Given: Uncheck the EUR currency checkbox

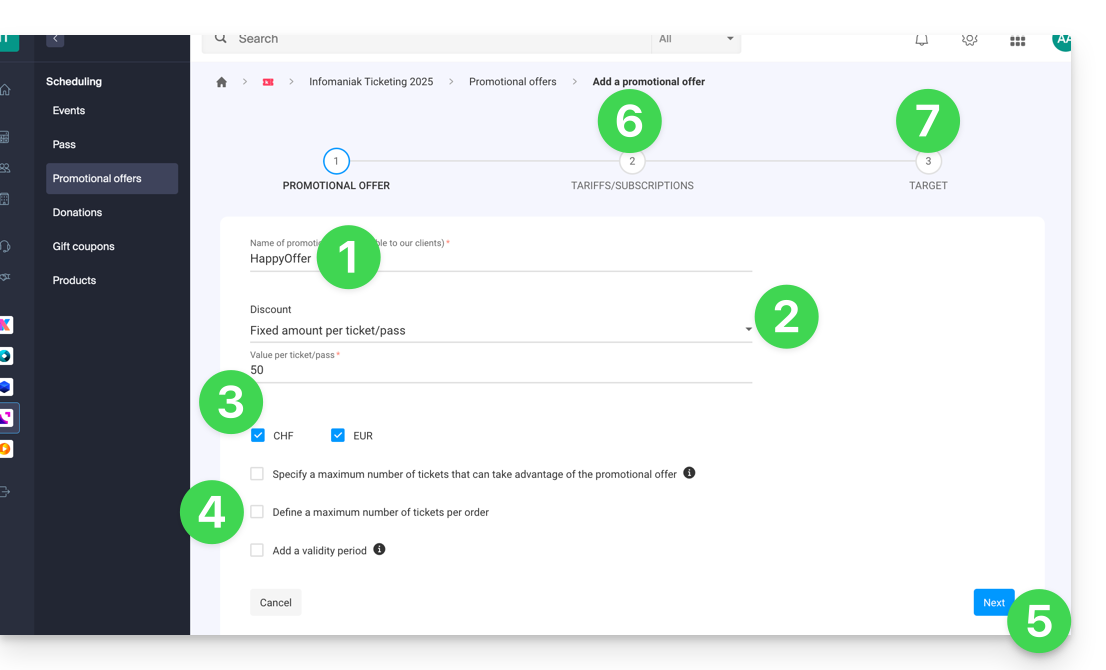Looking at the screenshot, I should pyautogui.click(x=338, y=435).
